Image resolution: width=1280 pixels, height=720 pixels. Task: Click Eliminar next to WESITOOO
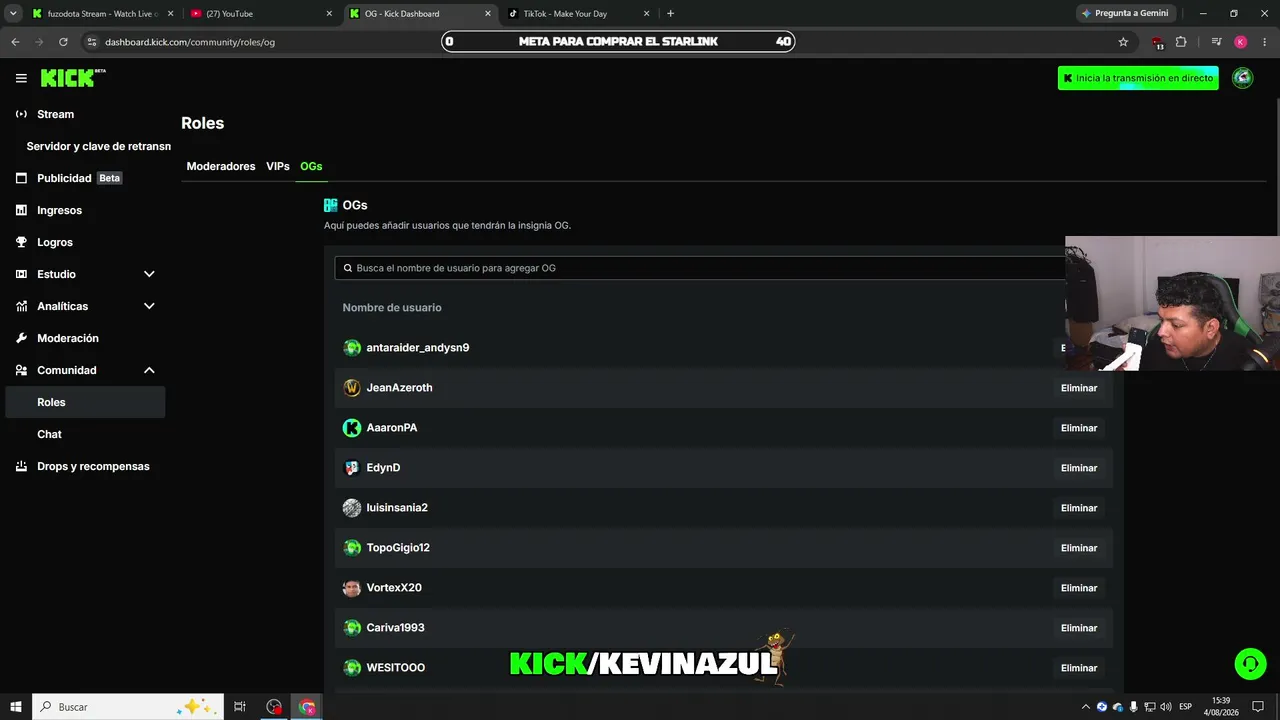click(x=1079, y=668)
